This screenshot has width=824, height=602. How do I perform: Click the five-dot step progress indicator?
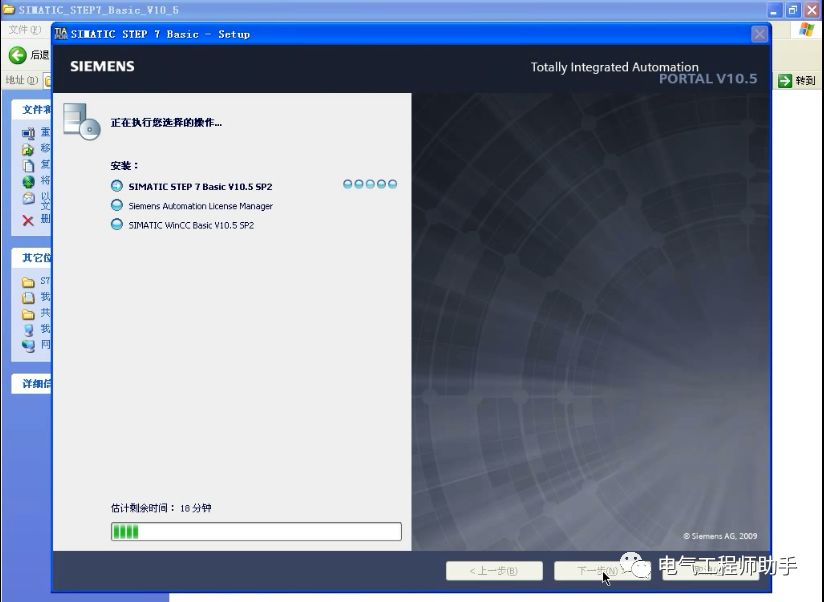(370, 184)
